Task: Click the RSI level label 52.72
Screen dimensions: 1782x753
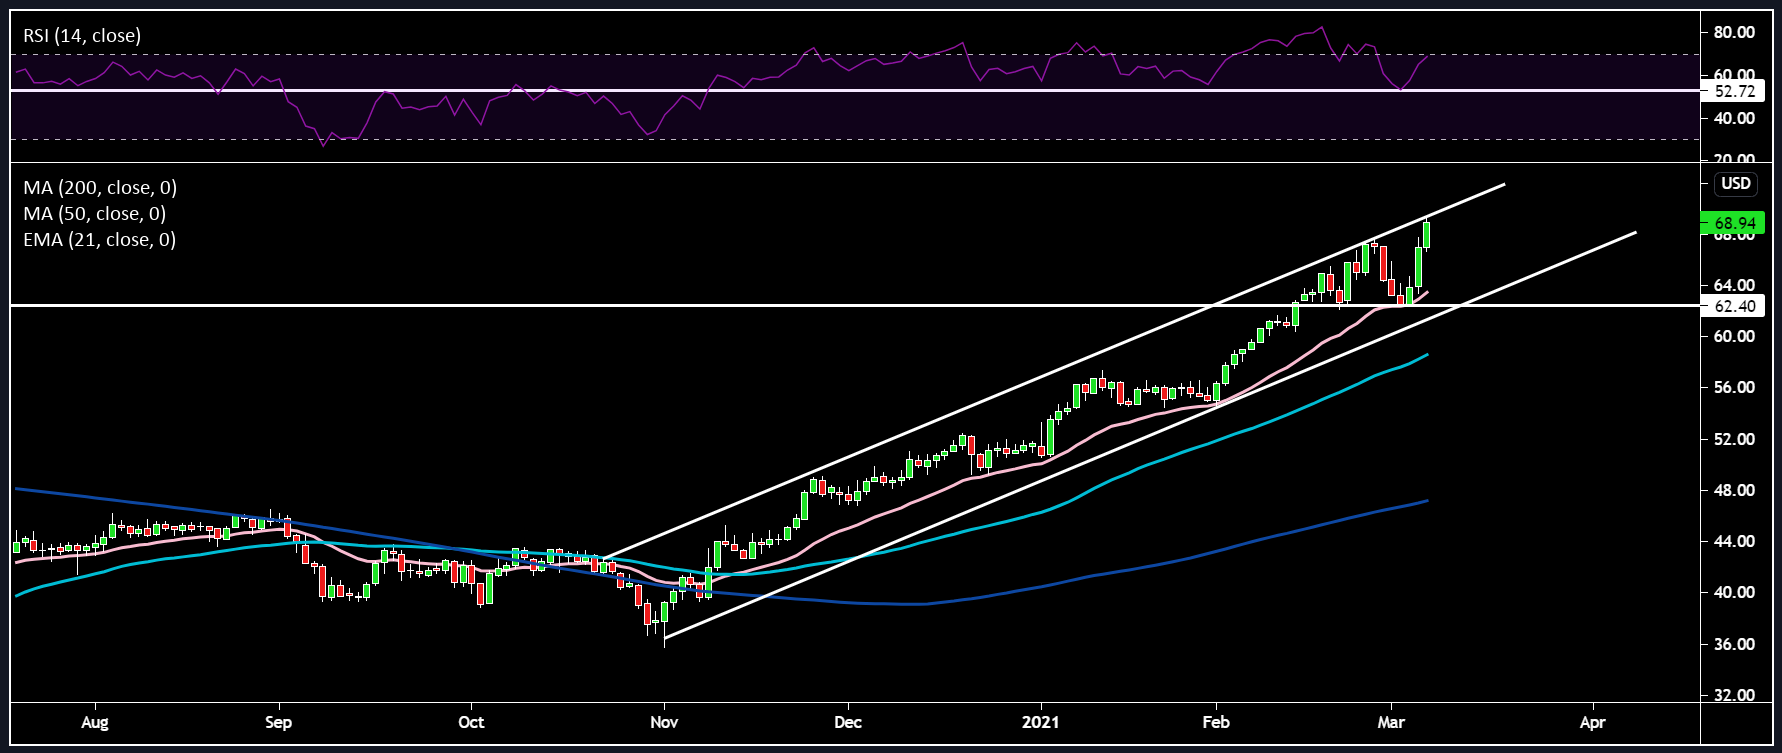Action: click(x=1734, y=91)
